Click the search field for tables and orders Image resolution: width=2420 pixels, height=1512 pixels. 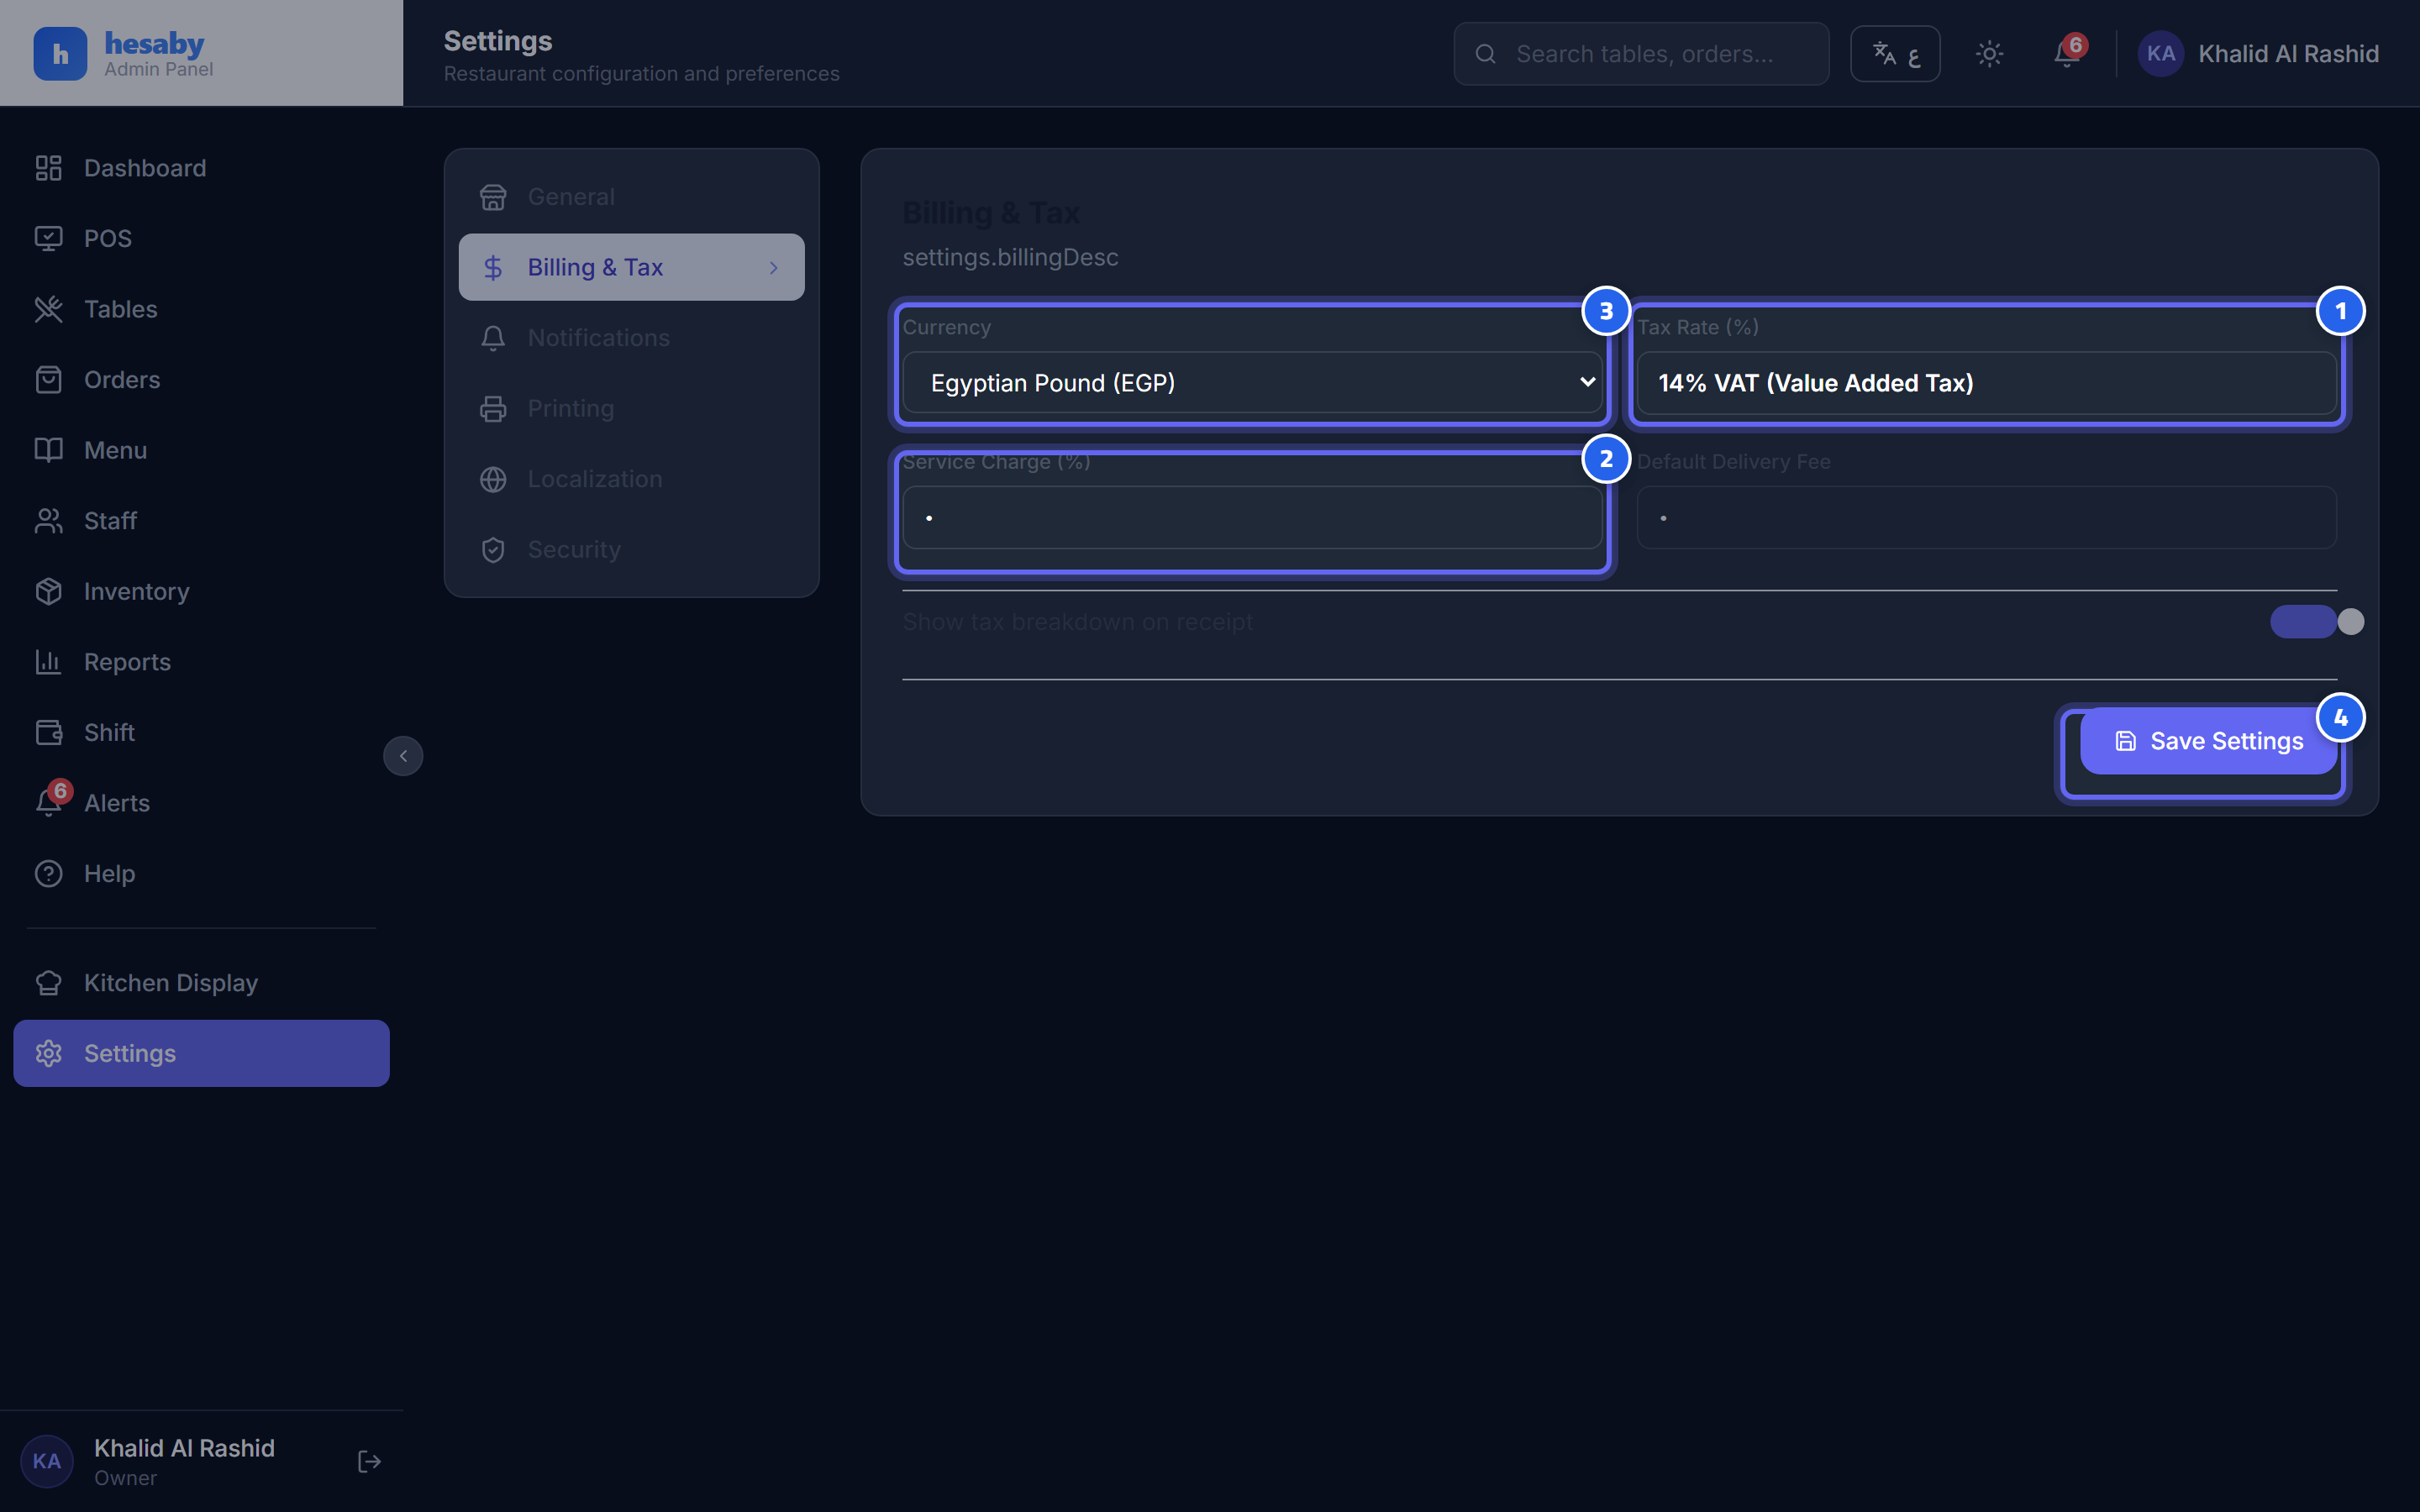(1641, 54)
